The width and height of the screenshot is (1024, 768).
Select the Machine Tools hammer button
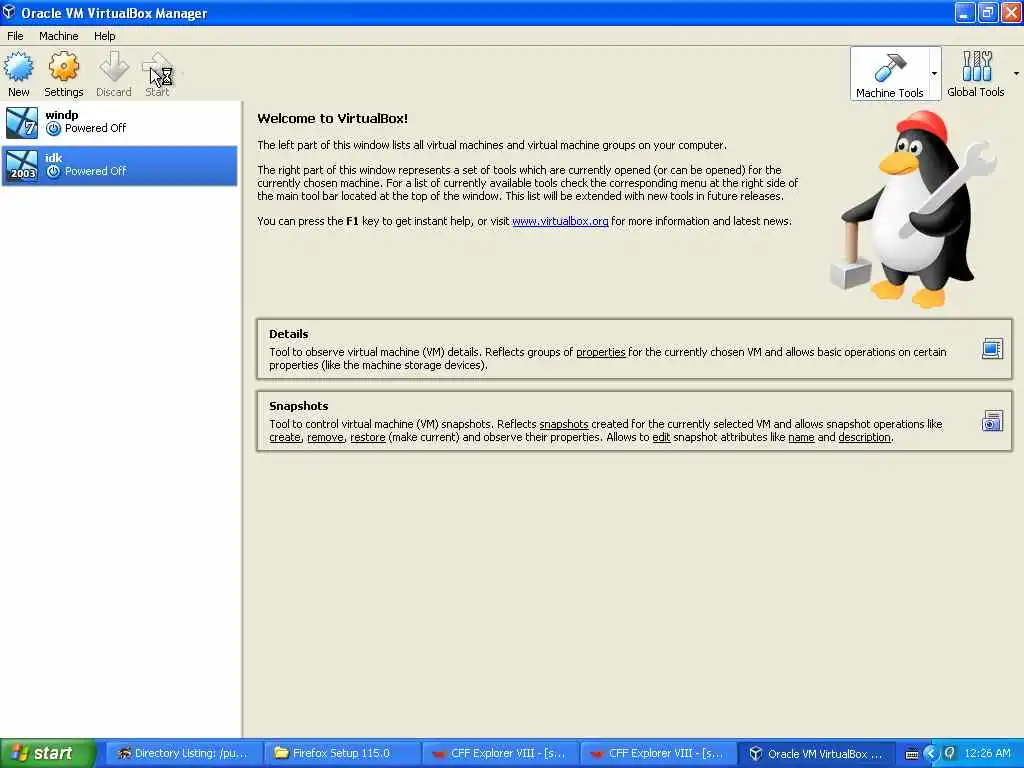pyautogui.click(x=889, y=74)
